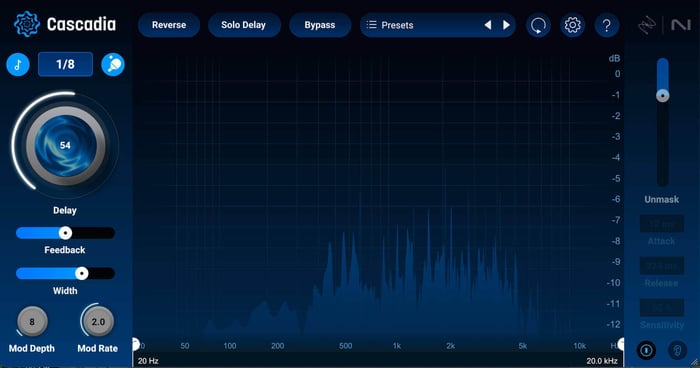This screenshot has height=368, width=700.
Task: Click the 500 frequency axis label
Action: (346, 346)
